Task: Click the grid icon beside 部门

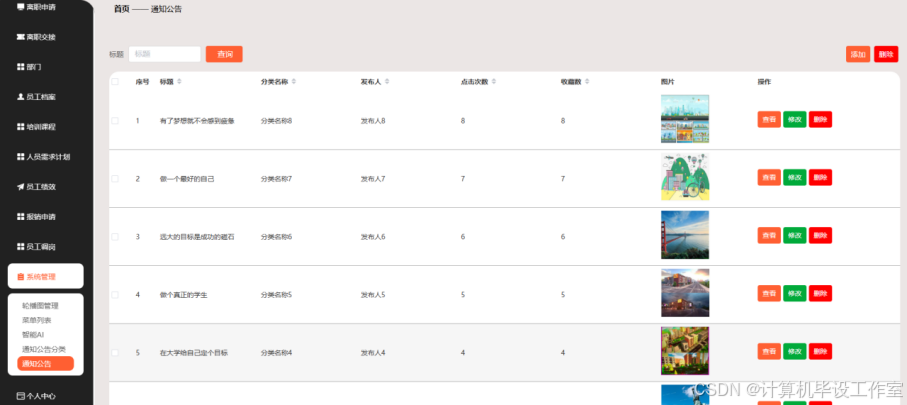Action: click(x=21, y=67)
